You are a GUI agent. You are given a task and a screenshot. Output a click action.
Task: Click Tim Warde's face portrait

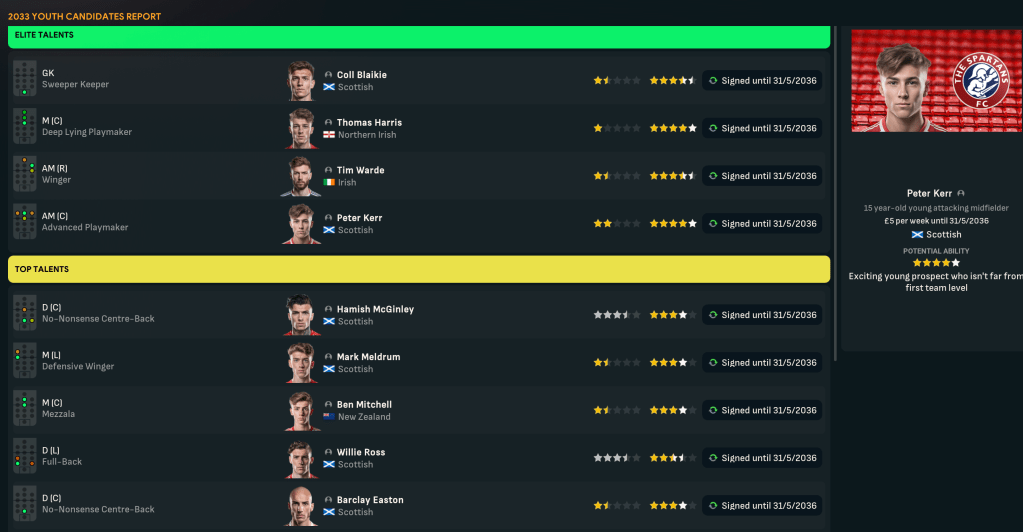[x=301, y=176]
